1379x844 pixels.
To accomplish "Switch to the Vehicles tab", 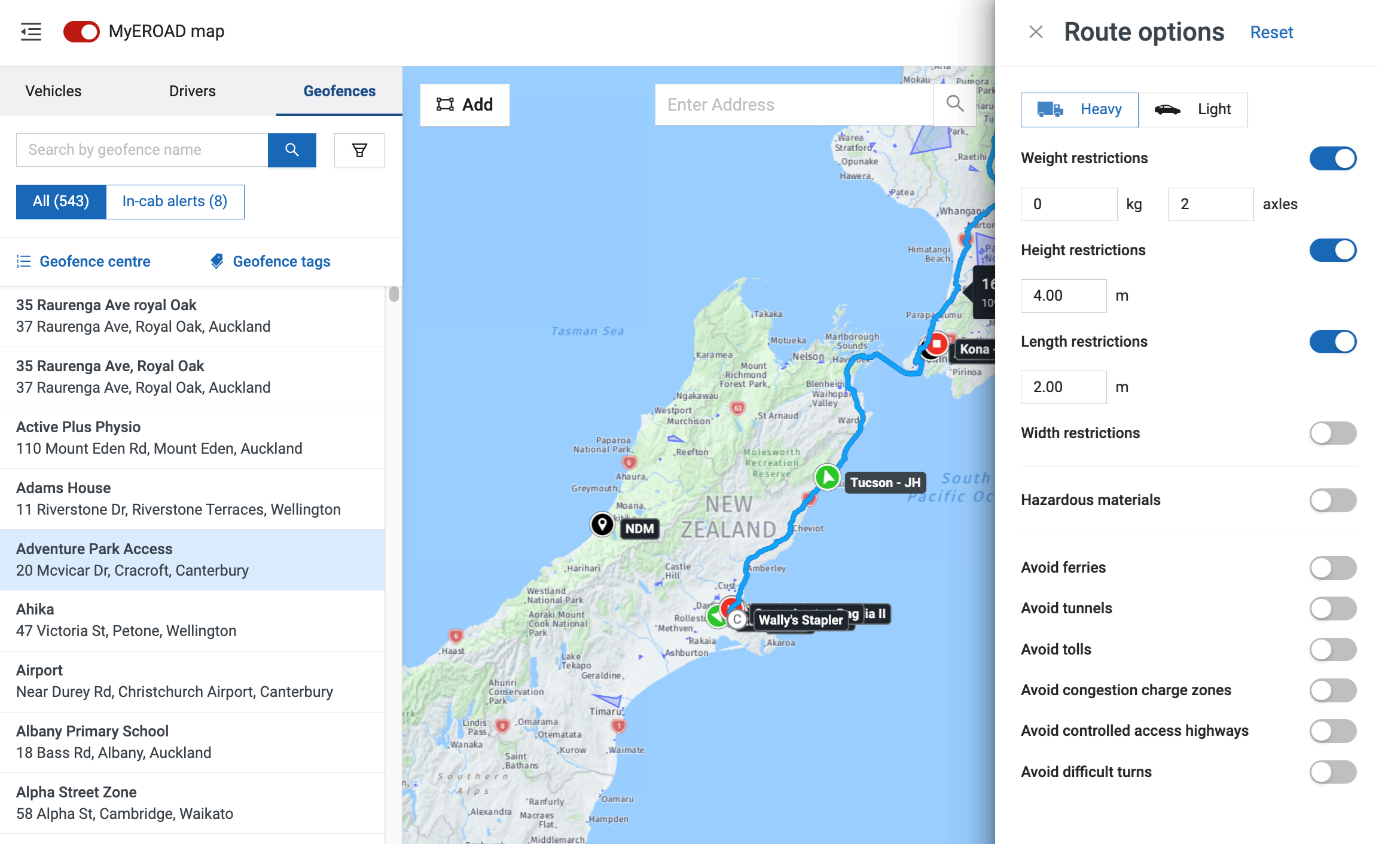I will (x=54, y=91).
